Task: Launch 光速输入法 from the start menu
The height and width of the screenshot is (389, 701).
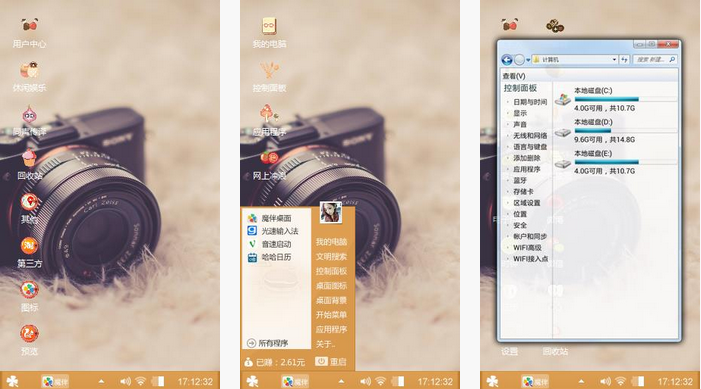Action: point(273,231)
